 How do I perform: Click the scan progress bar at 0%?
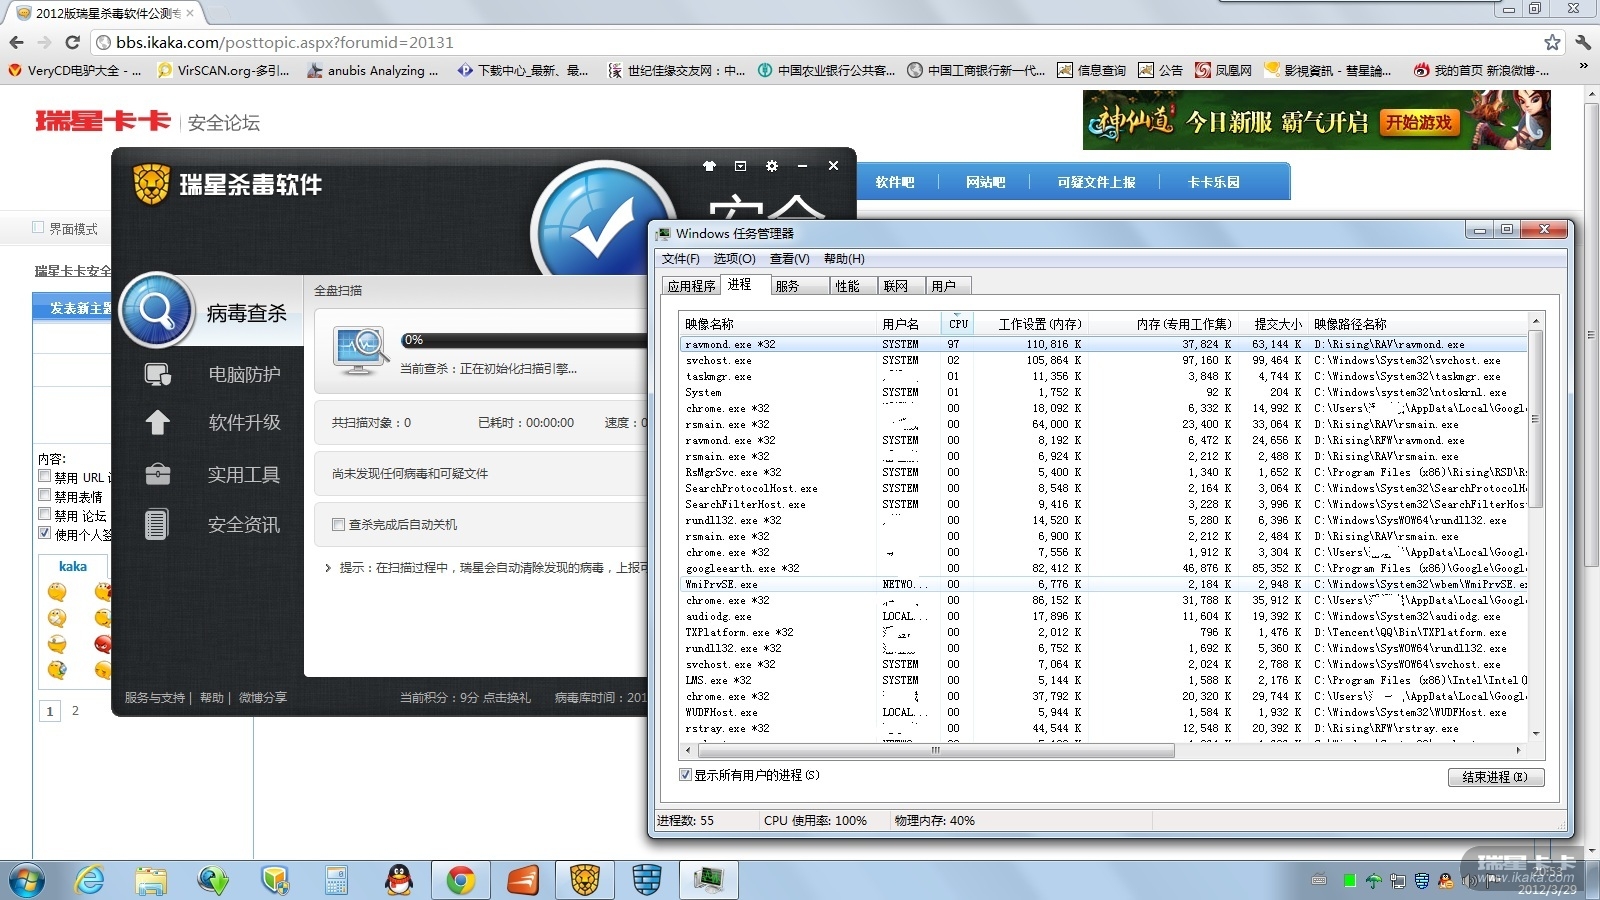tap(524, 340)
